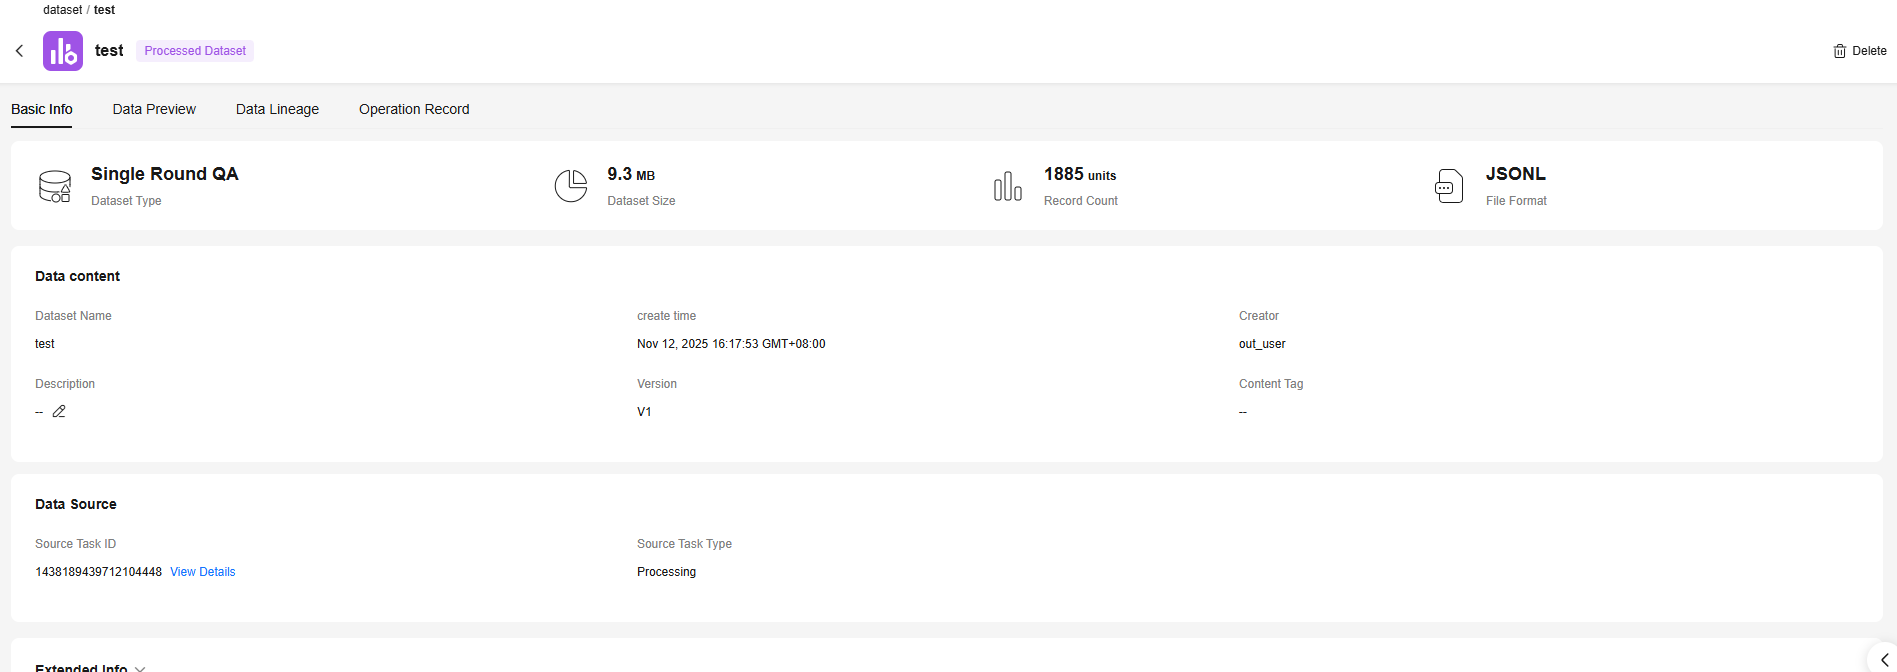This screenshot has width=1897, height=672.
Task: Click the Record Count bar chart icon
Action: point(1007,186)
